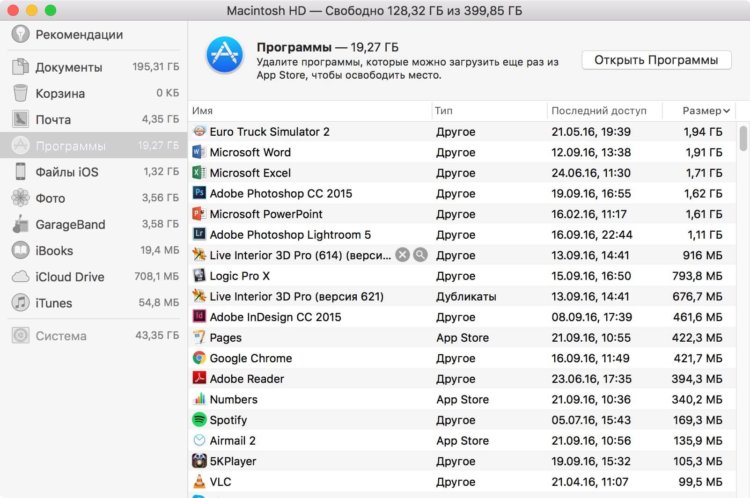Click the 340,2 МБ size of Numbers
750x498 pixels.
point(697,399)
